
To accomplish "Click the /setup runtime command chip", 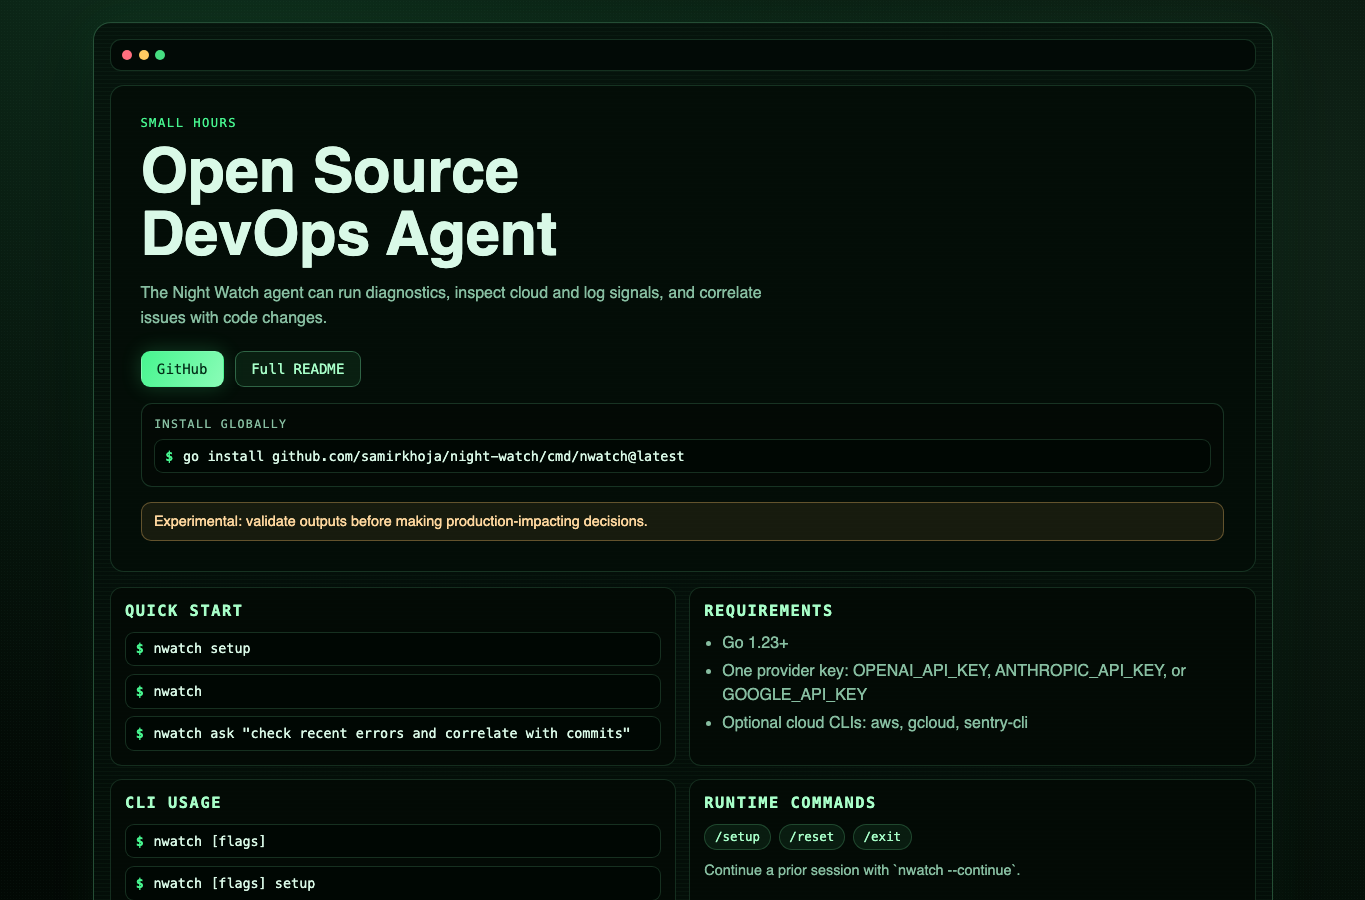I will [737, 837].
